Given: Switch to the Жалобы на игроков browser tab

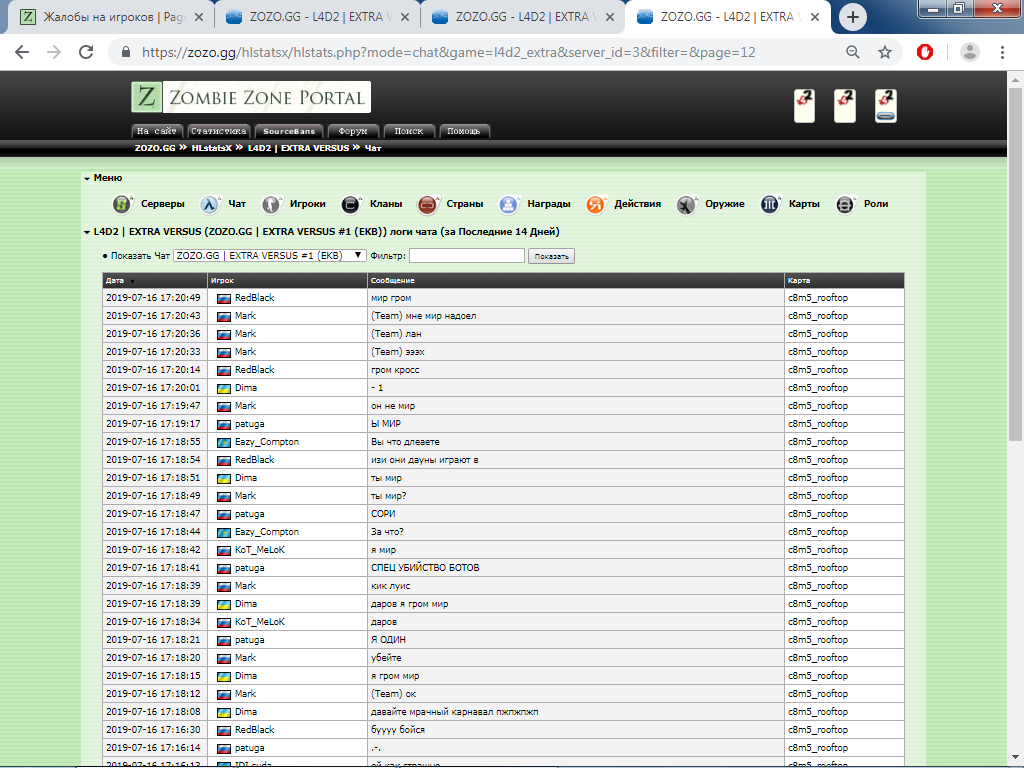Looking at the screenshot, I should (103, 17).
